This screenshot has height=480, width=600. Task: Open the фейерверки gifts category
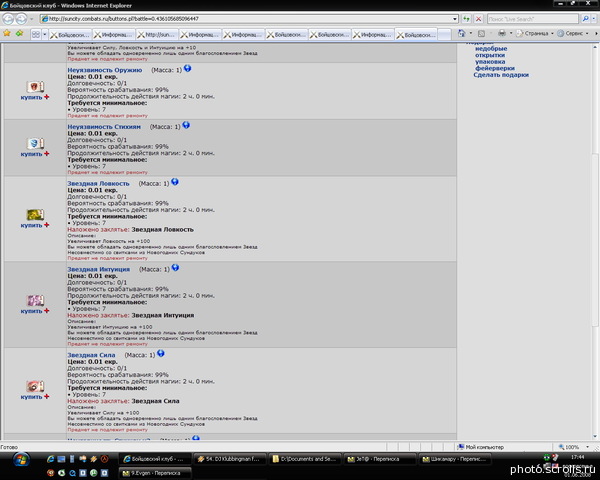[495, 68]
